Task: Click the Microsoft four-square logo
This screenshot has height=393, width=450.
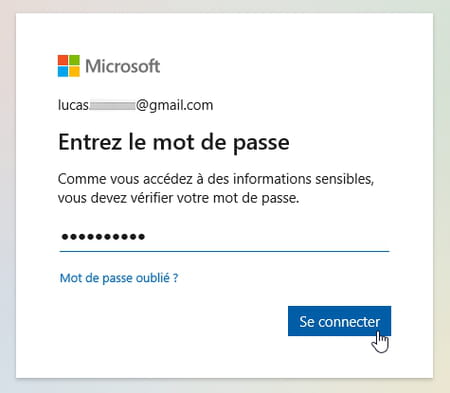Action: coord(69,66)
